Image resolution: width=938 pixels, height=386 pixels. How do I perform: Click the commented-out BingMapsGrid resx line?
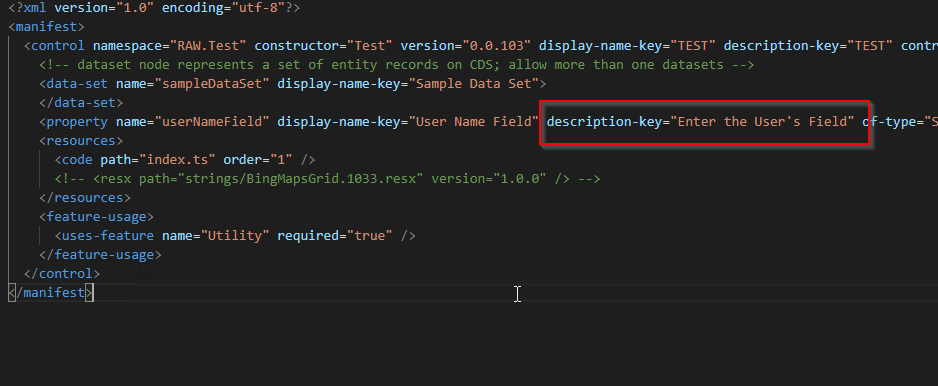(327, 178)
